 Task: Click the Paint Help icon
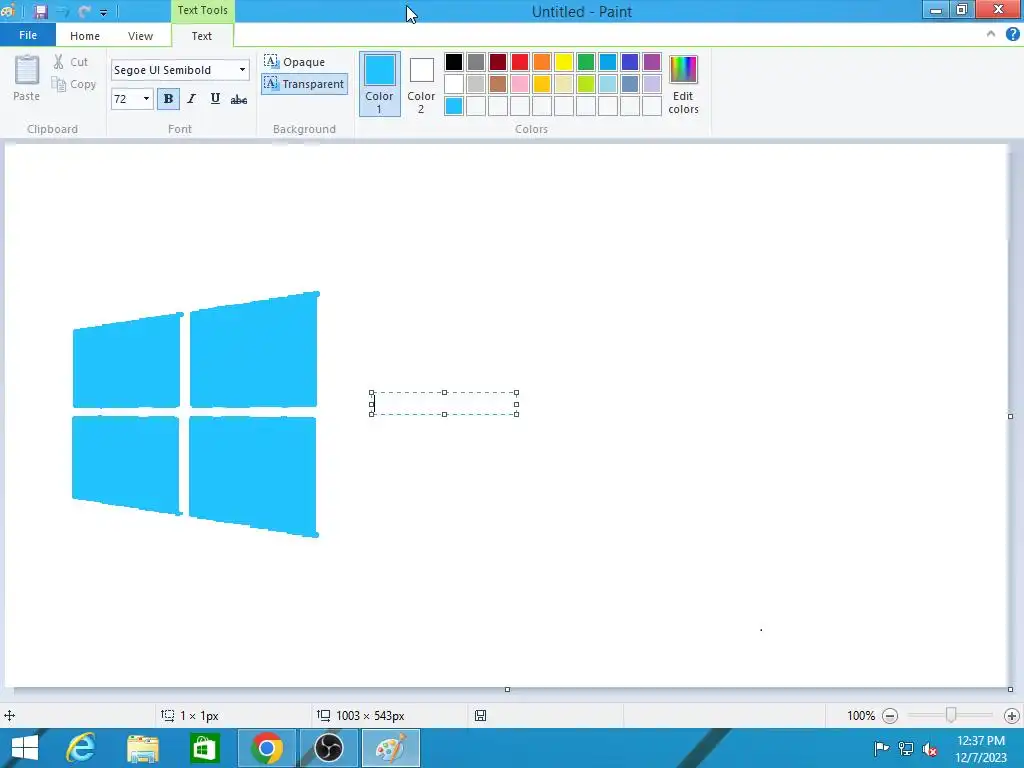[1012, 35]
